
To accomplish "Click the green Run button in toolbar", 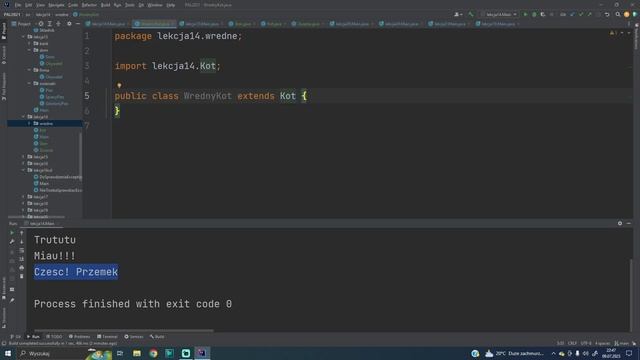I will tap(525, 14).
